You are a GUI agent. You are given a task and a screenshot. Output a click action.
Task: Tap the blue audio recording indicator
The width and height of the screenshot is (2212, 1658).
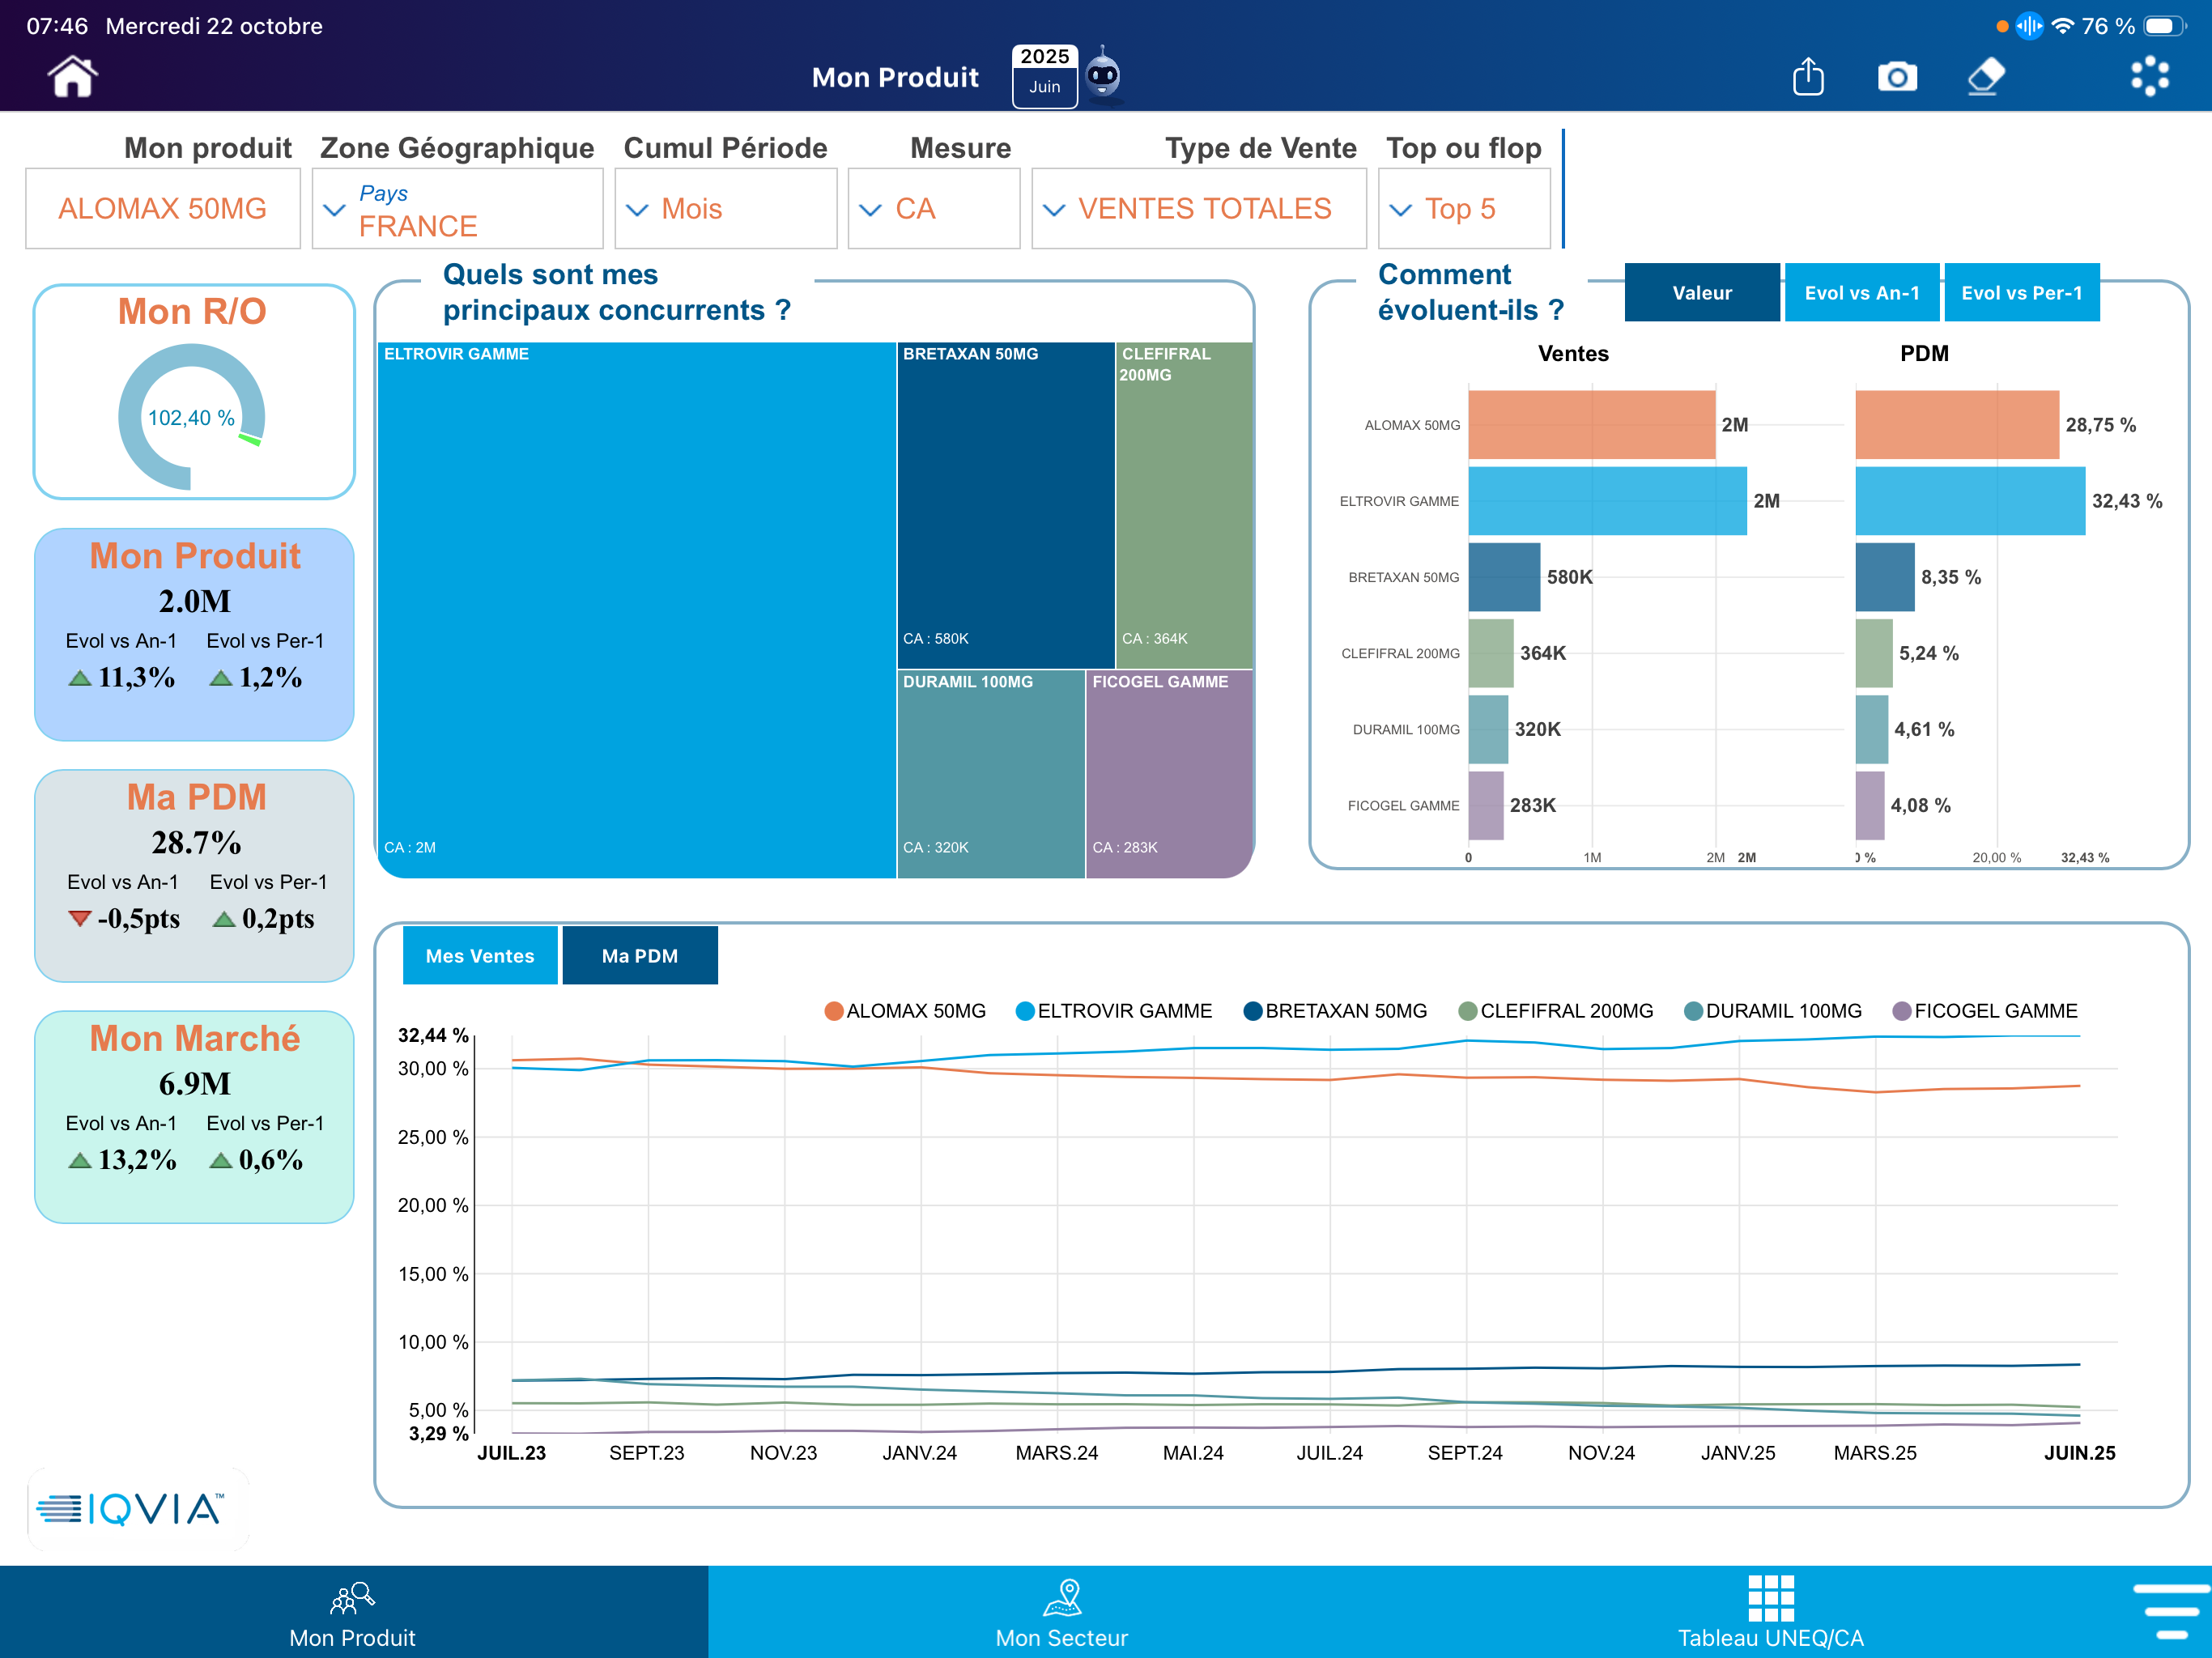point(2029,26)
